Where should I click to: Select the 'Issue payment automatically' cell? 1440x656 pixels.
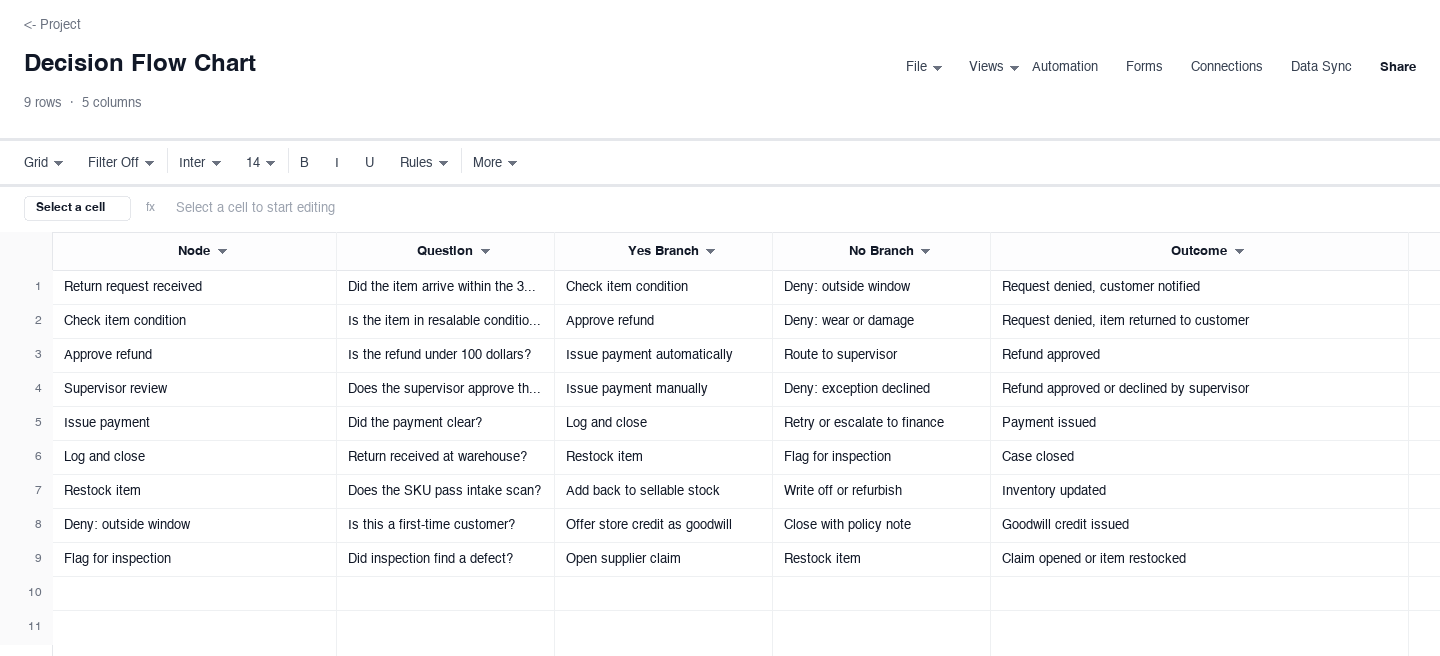tap(663, 355)
